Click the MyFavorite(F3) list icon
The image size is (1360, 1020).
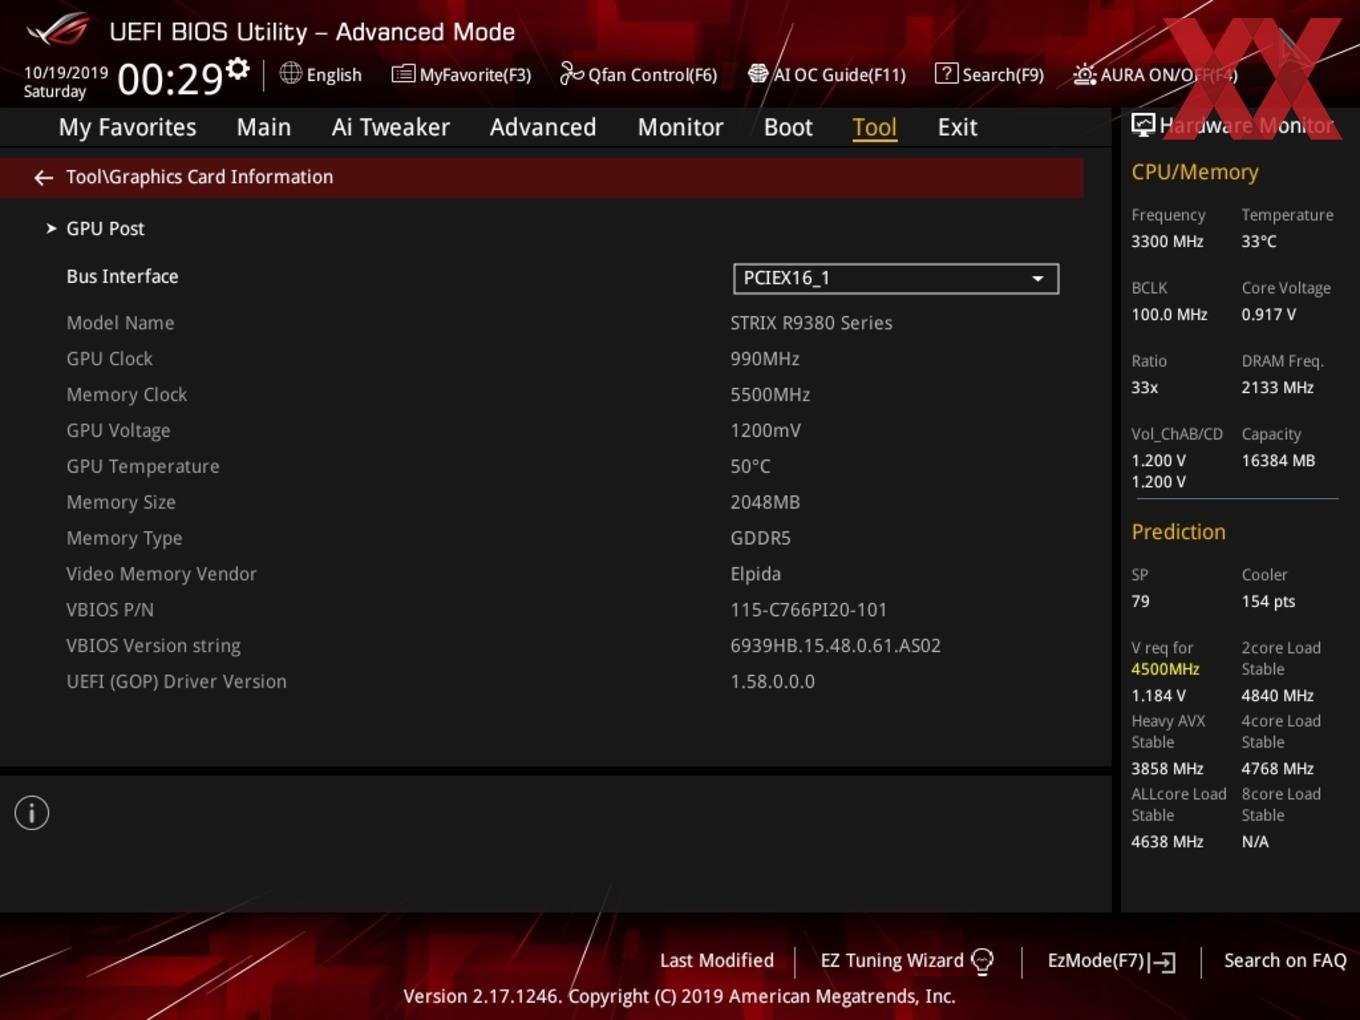pyautogui.click(x=403, y=74)
